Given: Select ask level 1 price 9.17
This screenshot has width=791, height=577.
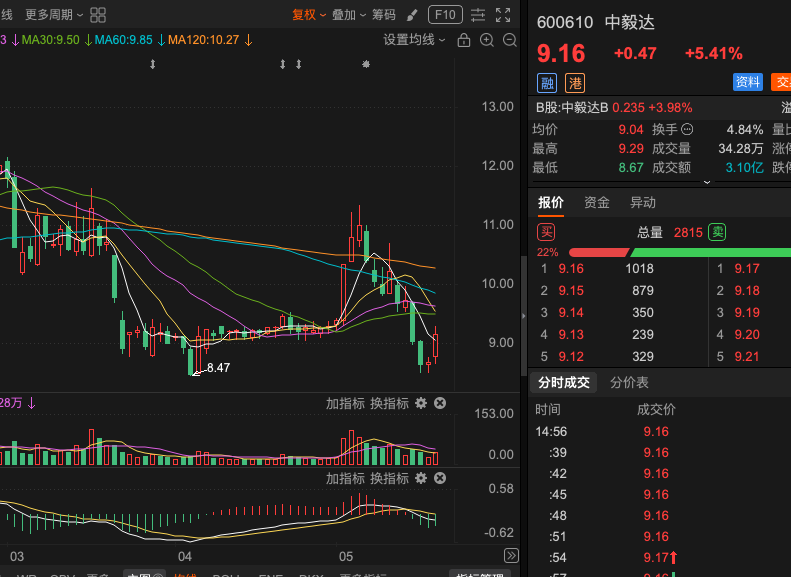Looking at the screenshot, I should (x=747, y=269).
